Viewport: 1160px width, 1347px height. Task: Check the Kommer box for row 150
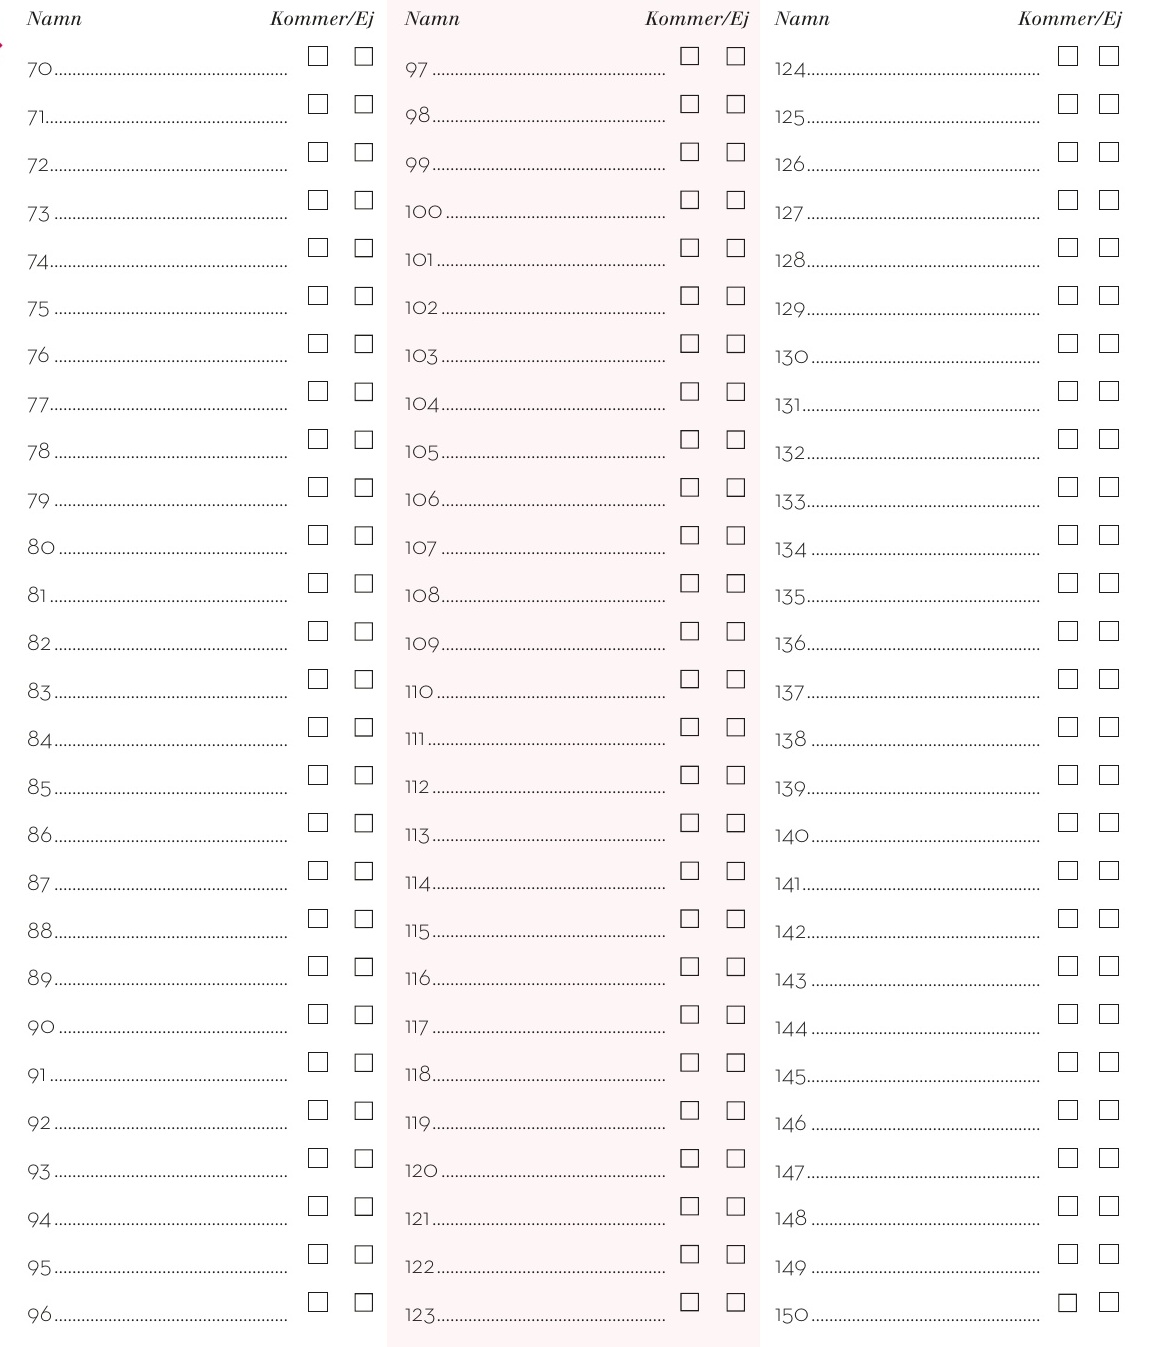point(1068,1302)
